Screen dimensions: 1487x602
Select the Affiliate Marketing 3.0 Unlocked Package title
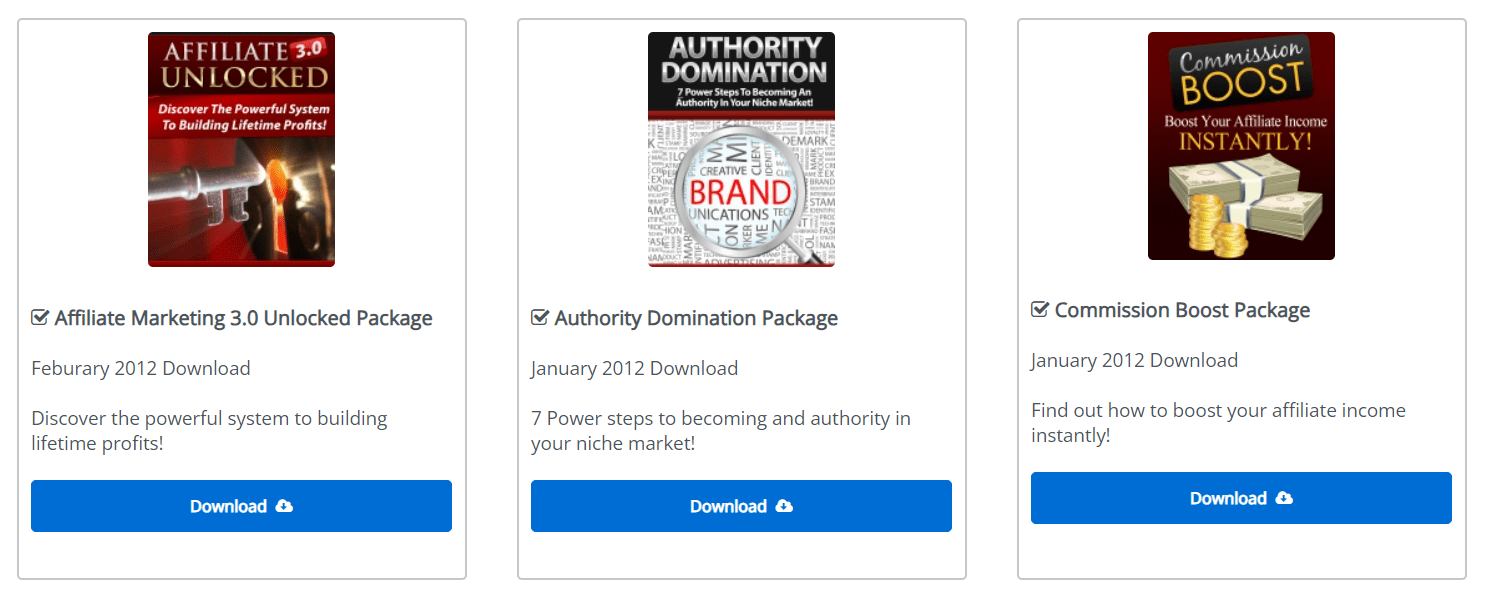tap(243, 318)
